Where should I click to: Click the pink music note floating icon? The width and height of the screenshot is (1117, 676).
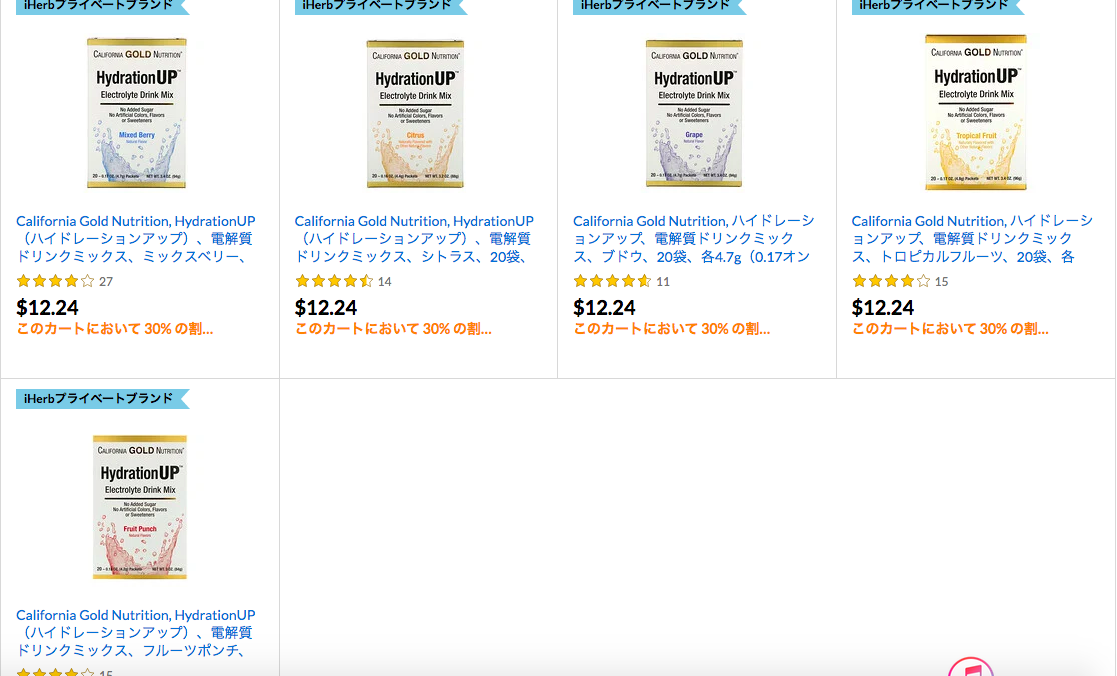(x=970, y=667)
